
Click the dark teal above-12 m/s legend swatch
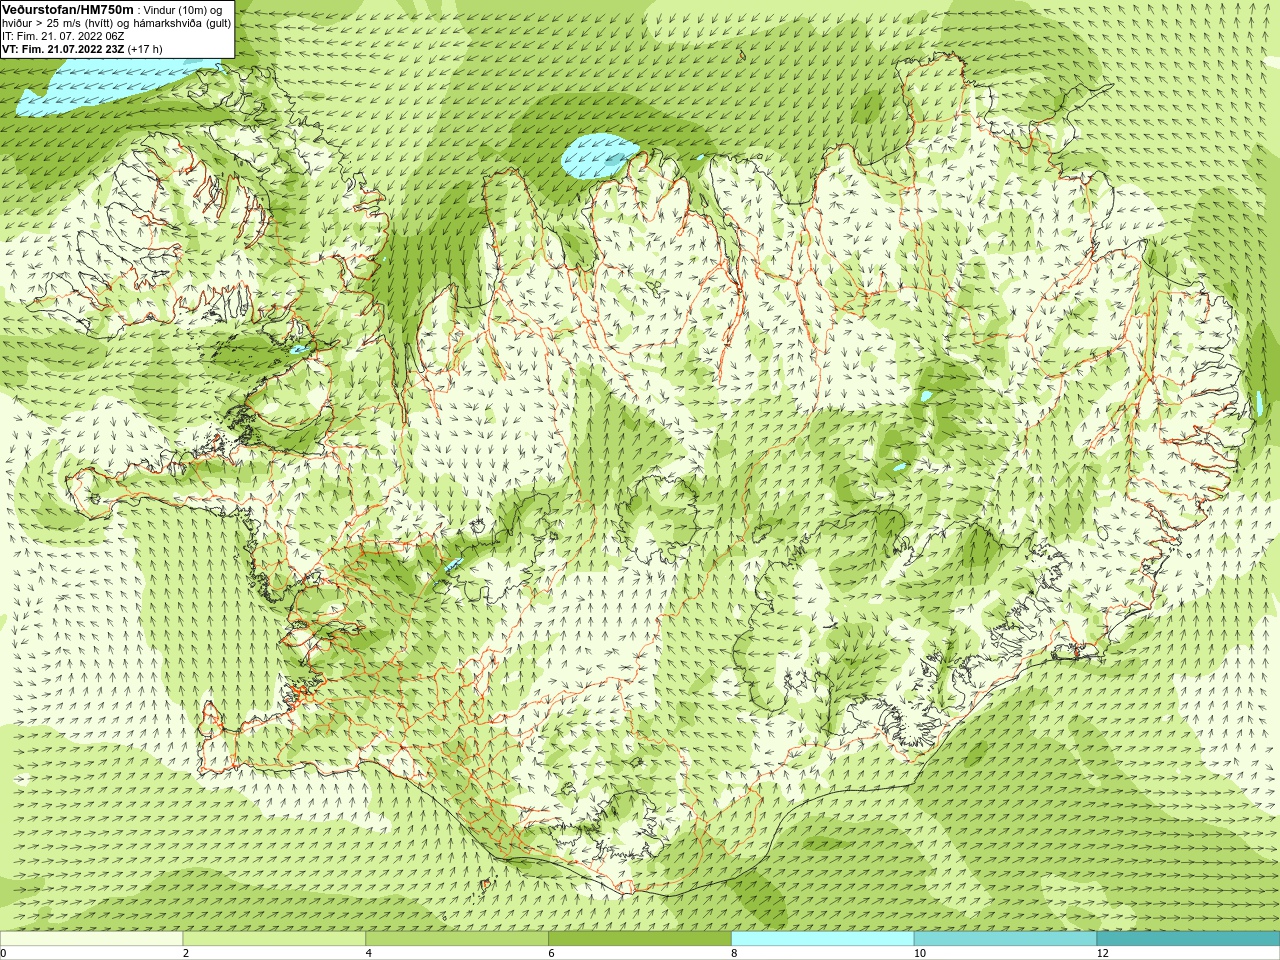tap(1187, 939)
